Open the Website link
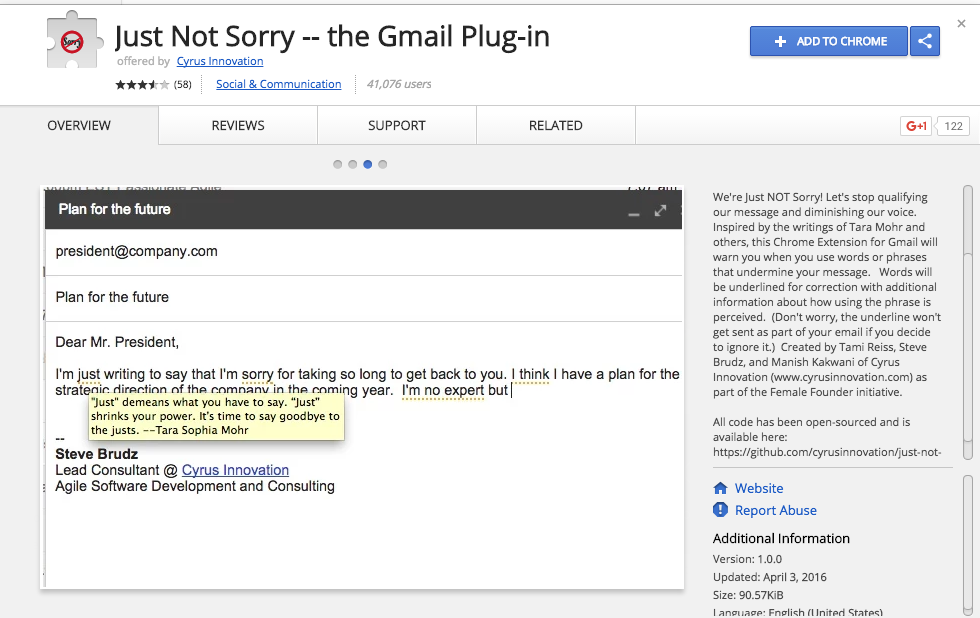Image resolution: width=980 pixels, height=618 pixels. click(759, 489)
